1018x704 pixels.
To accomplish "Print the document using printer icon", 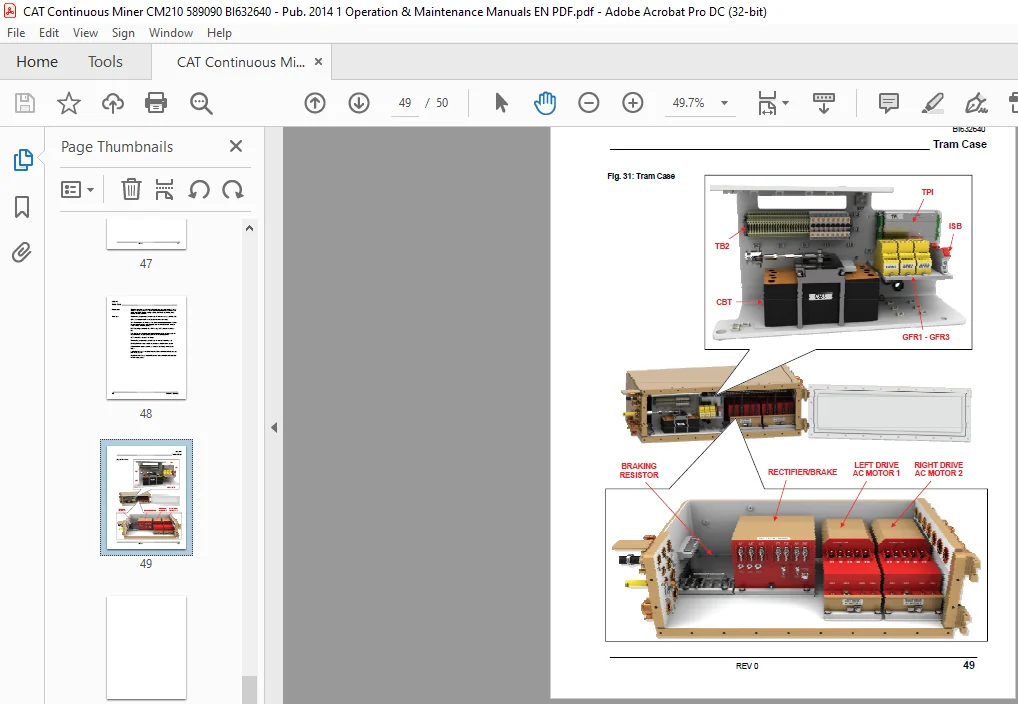I will tap(156, 103).
